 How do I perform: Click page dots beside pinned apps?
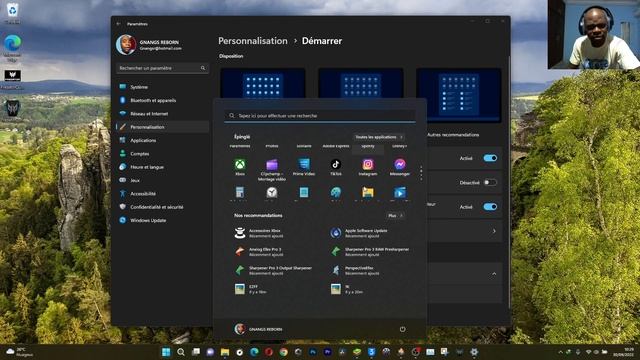point(421,173)
